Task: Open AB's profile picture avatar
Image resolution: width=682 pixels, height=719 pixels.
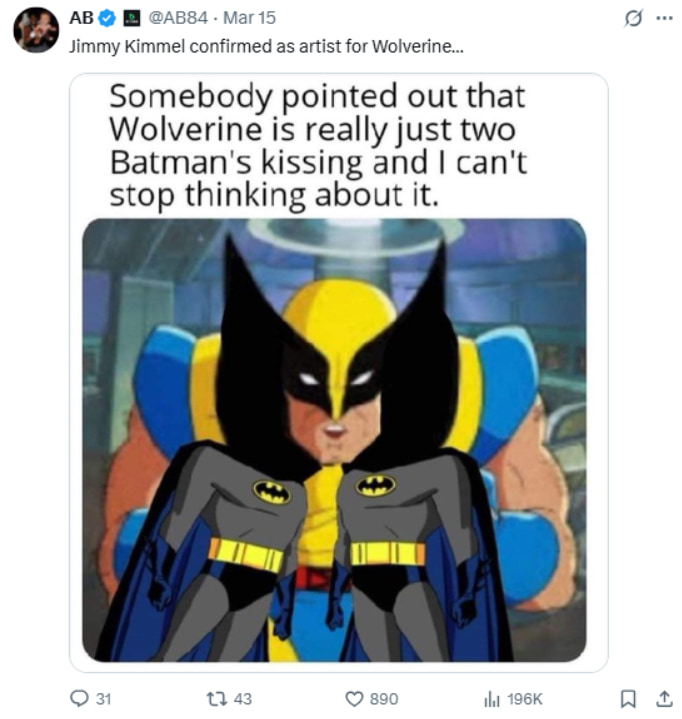Action: [x=35, y=30]
